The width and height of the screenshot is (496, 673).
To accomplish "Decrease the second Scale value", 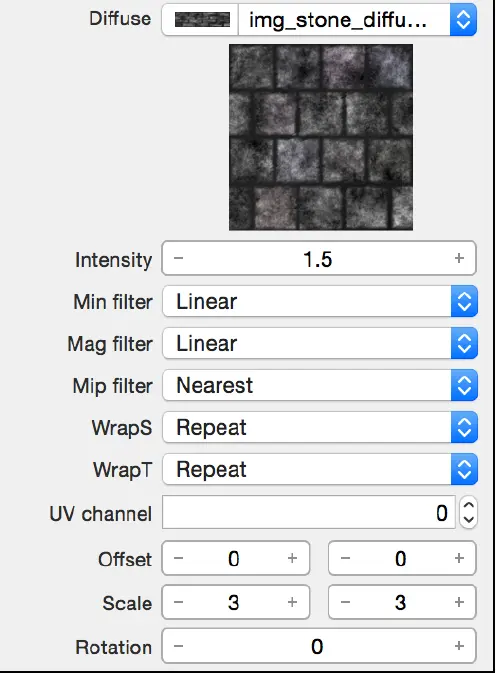I will click(345, 602).
